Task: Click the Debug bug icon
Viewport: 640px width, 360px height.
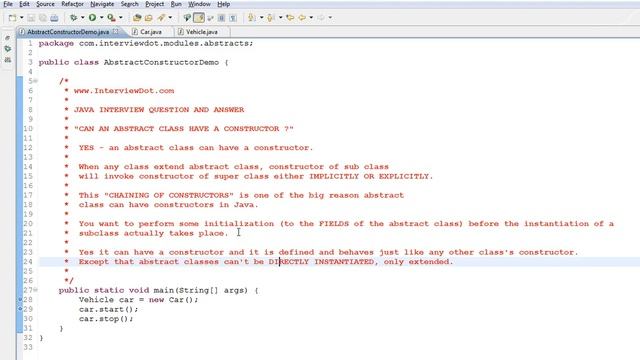Action: pos(73,18)
